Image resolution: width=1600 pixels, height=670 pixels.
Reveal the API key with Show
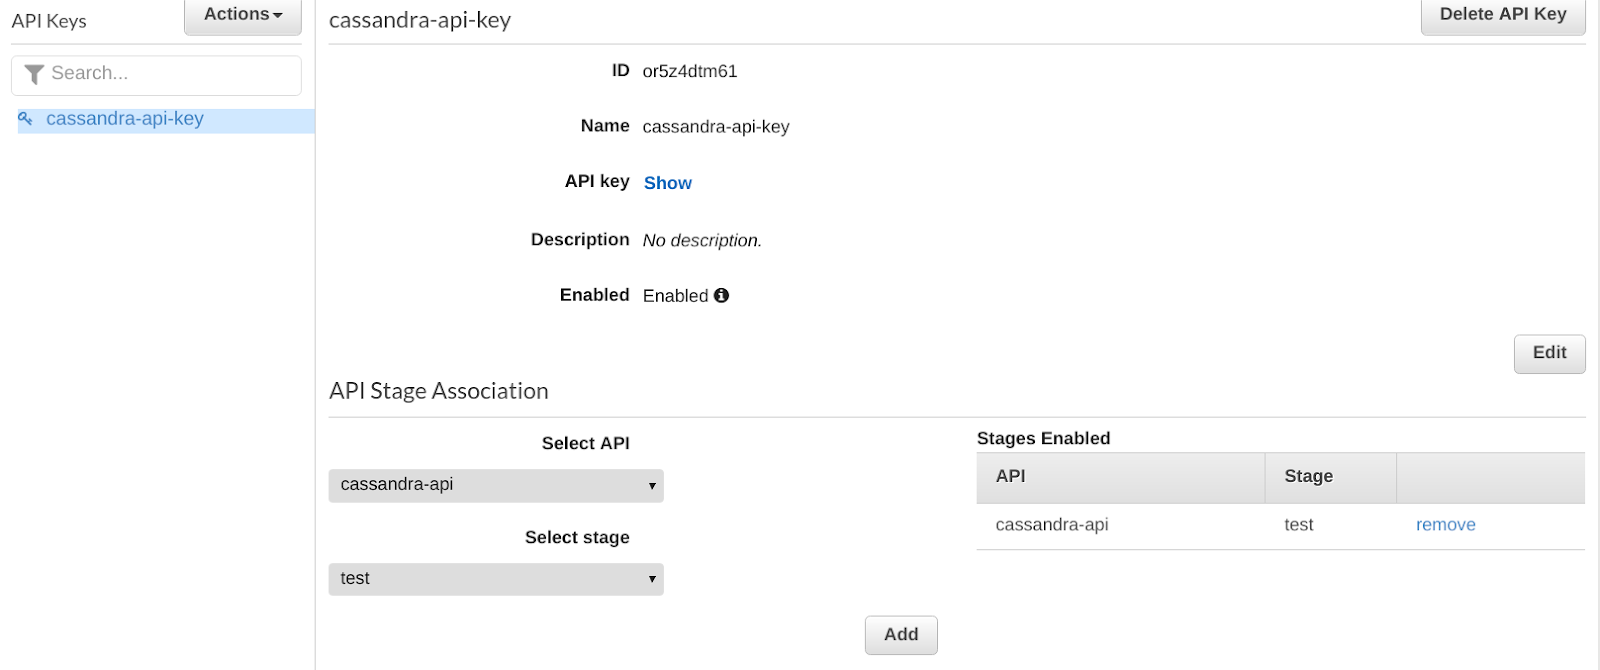coord(667,183)
